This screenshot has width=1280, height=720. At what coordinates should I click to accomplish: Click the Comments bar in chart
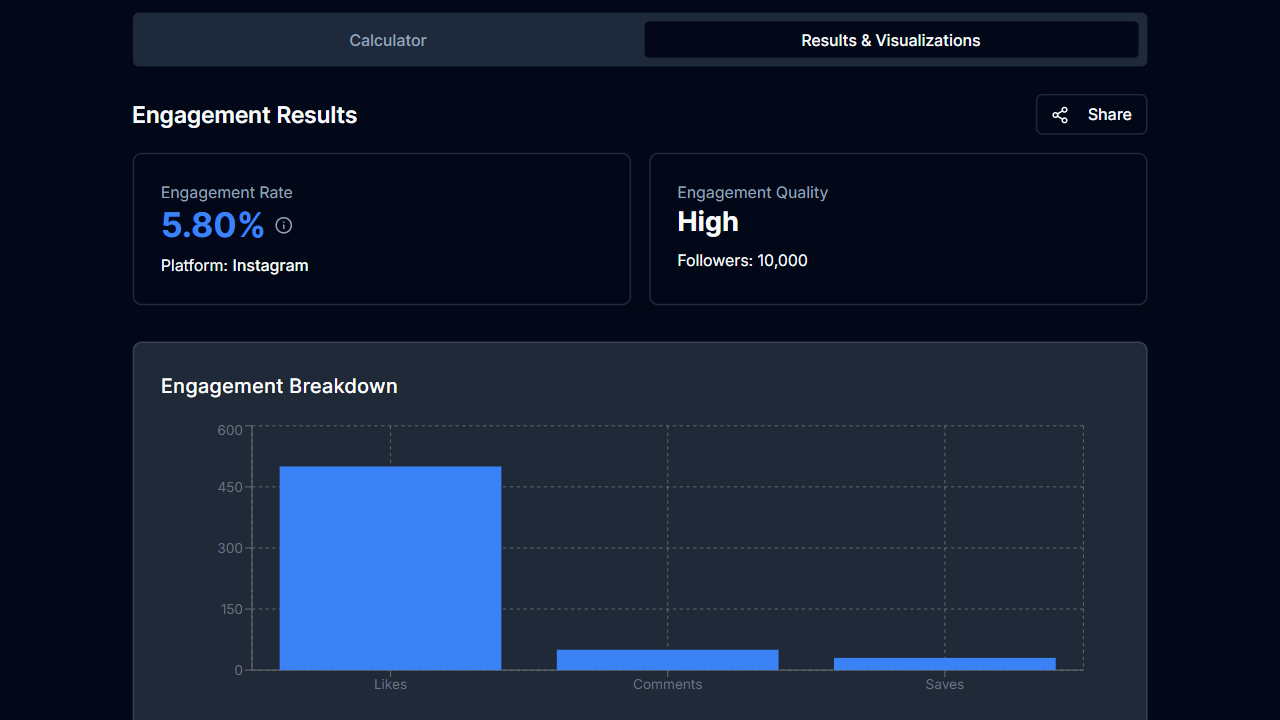(667, 660)
